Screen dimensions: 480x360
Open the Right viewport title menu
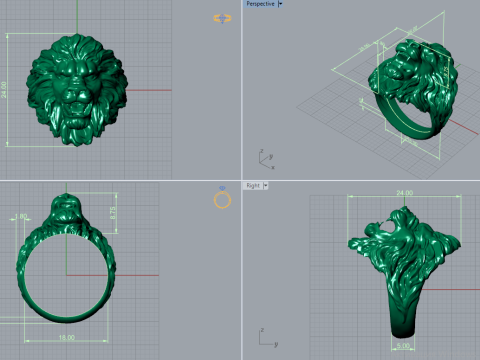(253, 186)
